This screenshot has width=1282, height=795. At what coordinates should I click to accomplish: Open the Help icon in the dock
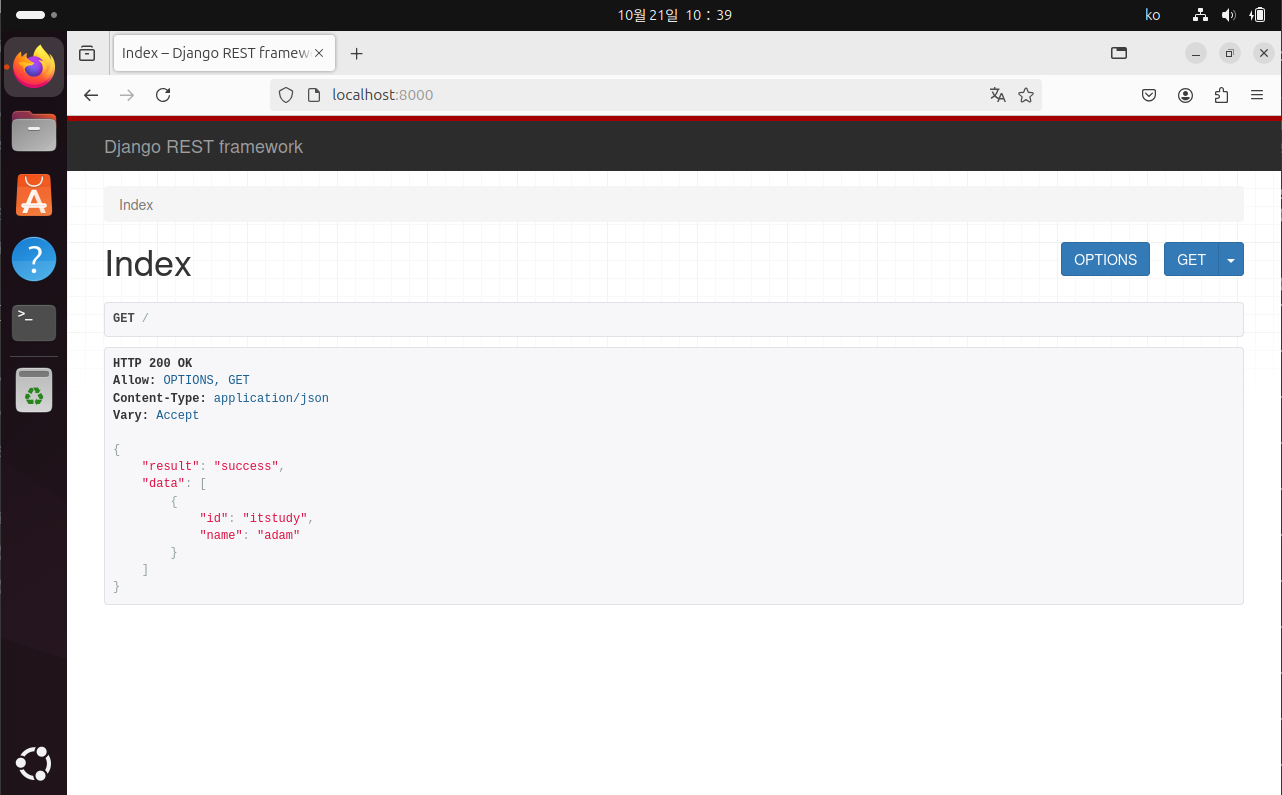click(34, 259)
